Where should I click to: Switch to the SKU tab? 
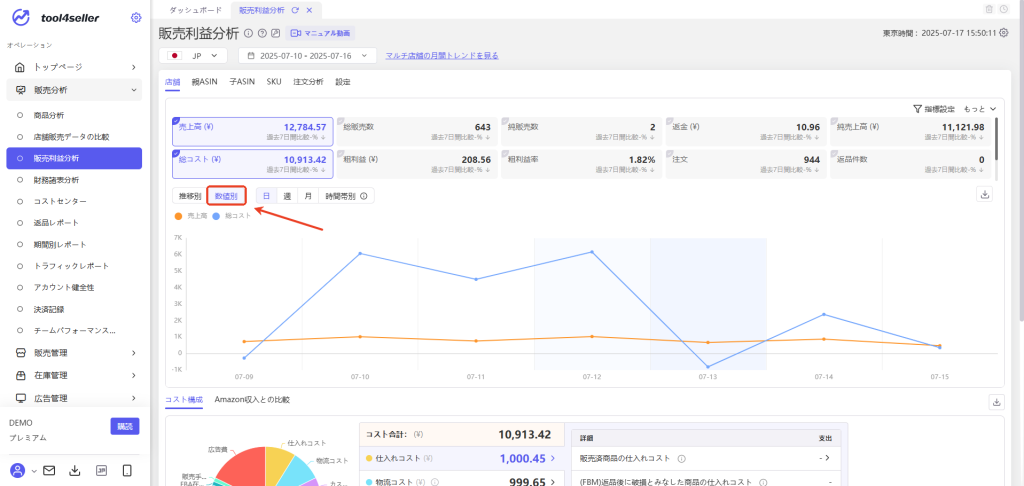pyautogui.click(x=274, y=82)
